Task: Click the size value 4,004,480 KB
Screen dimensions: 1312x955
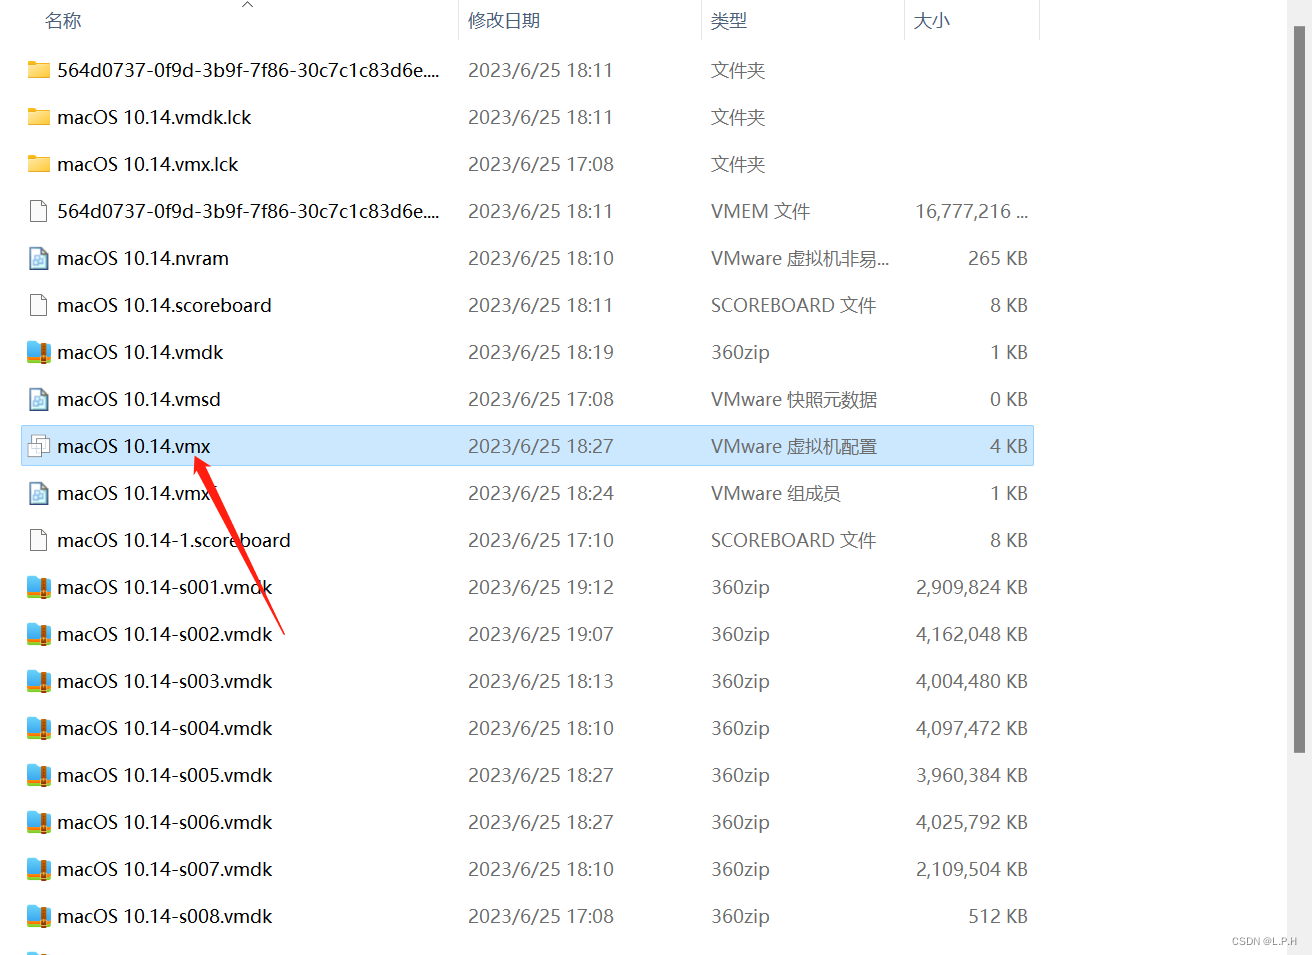Action: [972, 681]
